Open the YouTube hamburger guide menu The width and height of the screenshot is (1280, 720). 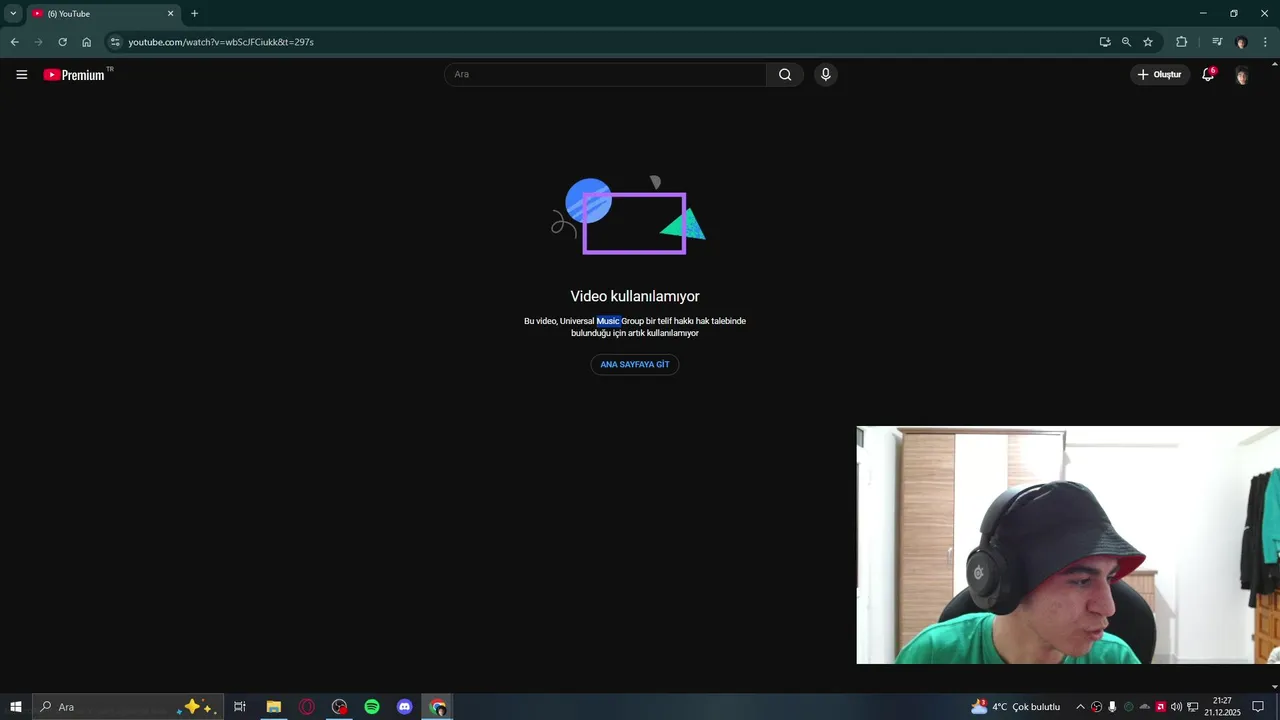pyautogui.click(x=21, y=74)
